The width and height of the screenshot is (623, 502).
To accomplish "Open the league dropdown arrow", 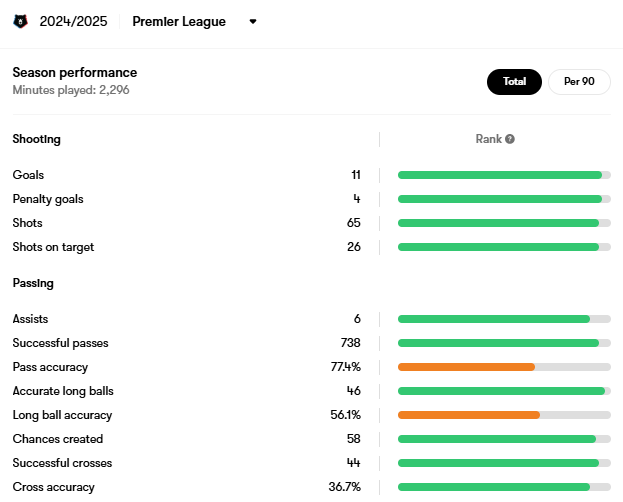I will pyautogui.click(x=253, y=21).
